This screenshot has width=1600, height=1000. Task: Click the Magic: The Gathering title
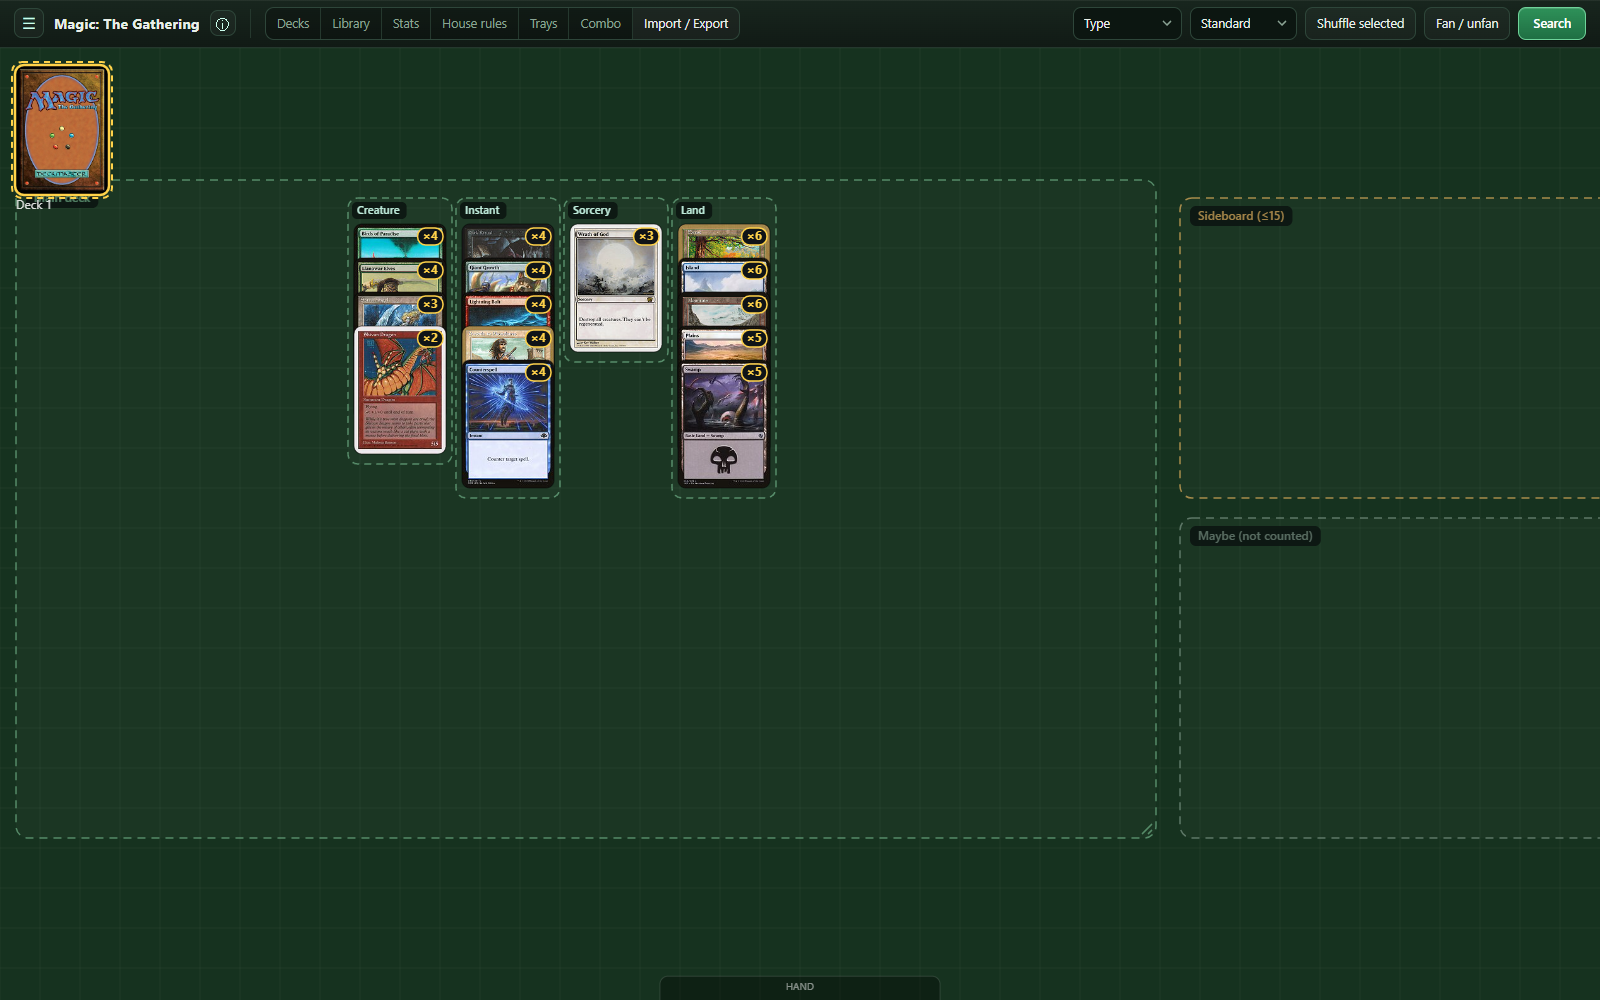coord(127,24)
